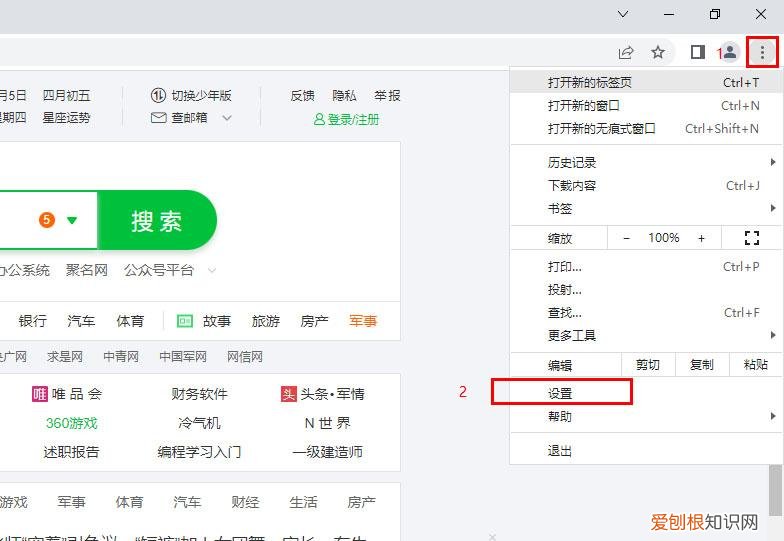The width and height of the screenshot is (784, 541).
Task: Choose 投射... in the menu
Action: (x=644, y=290)
